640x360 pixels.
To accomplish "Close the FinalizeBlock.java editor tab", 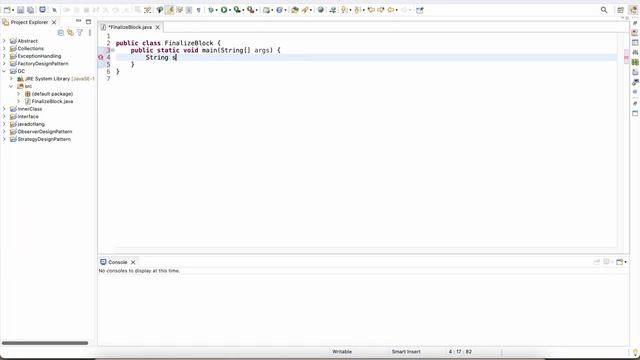I will click(158, 27).
